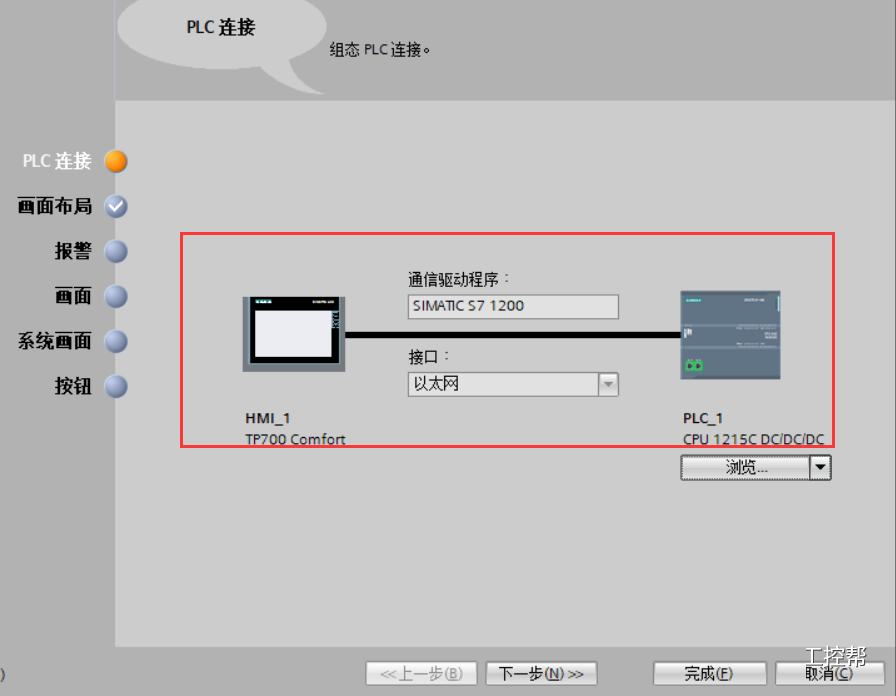Click the 画面 step circle indicator
The image size is (896, 696).
[116, 297]
